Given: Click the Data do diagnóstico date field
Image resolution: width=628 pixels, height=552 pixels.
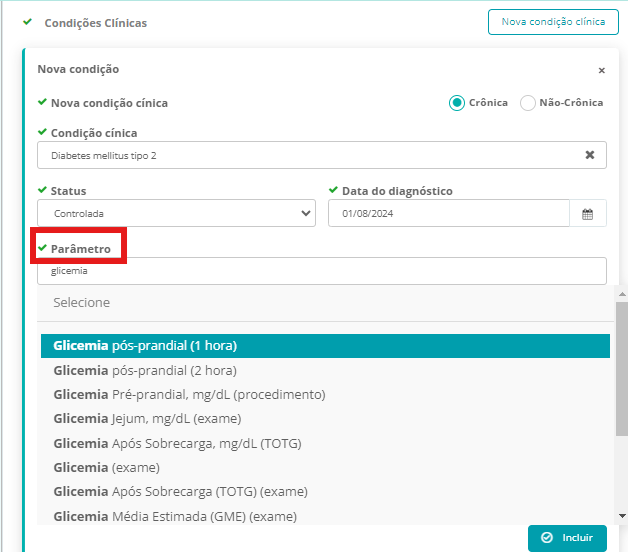Looking at the screenshot, I should coord(448,214).
